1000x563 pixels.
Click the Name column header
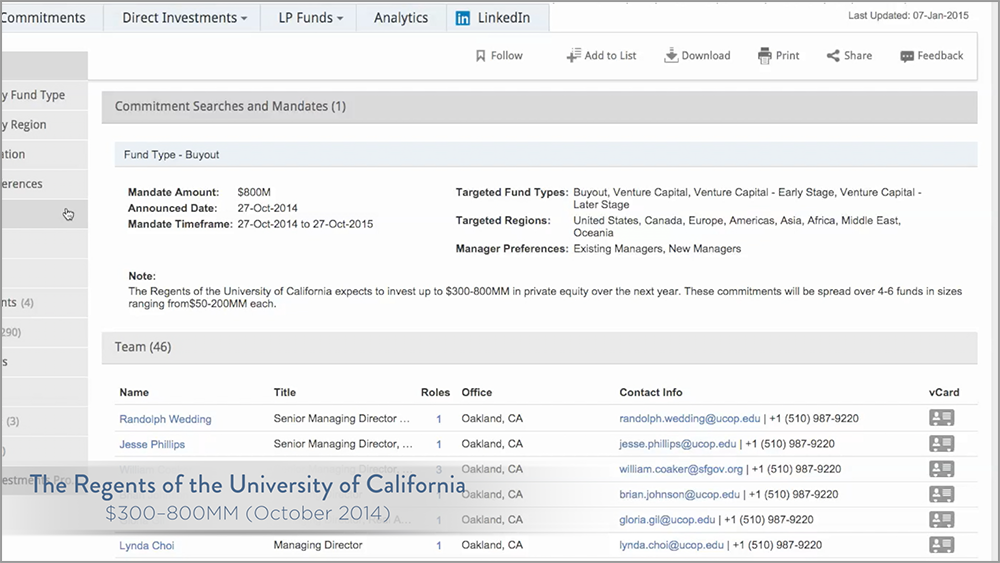click(x=134, y=393)
